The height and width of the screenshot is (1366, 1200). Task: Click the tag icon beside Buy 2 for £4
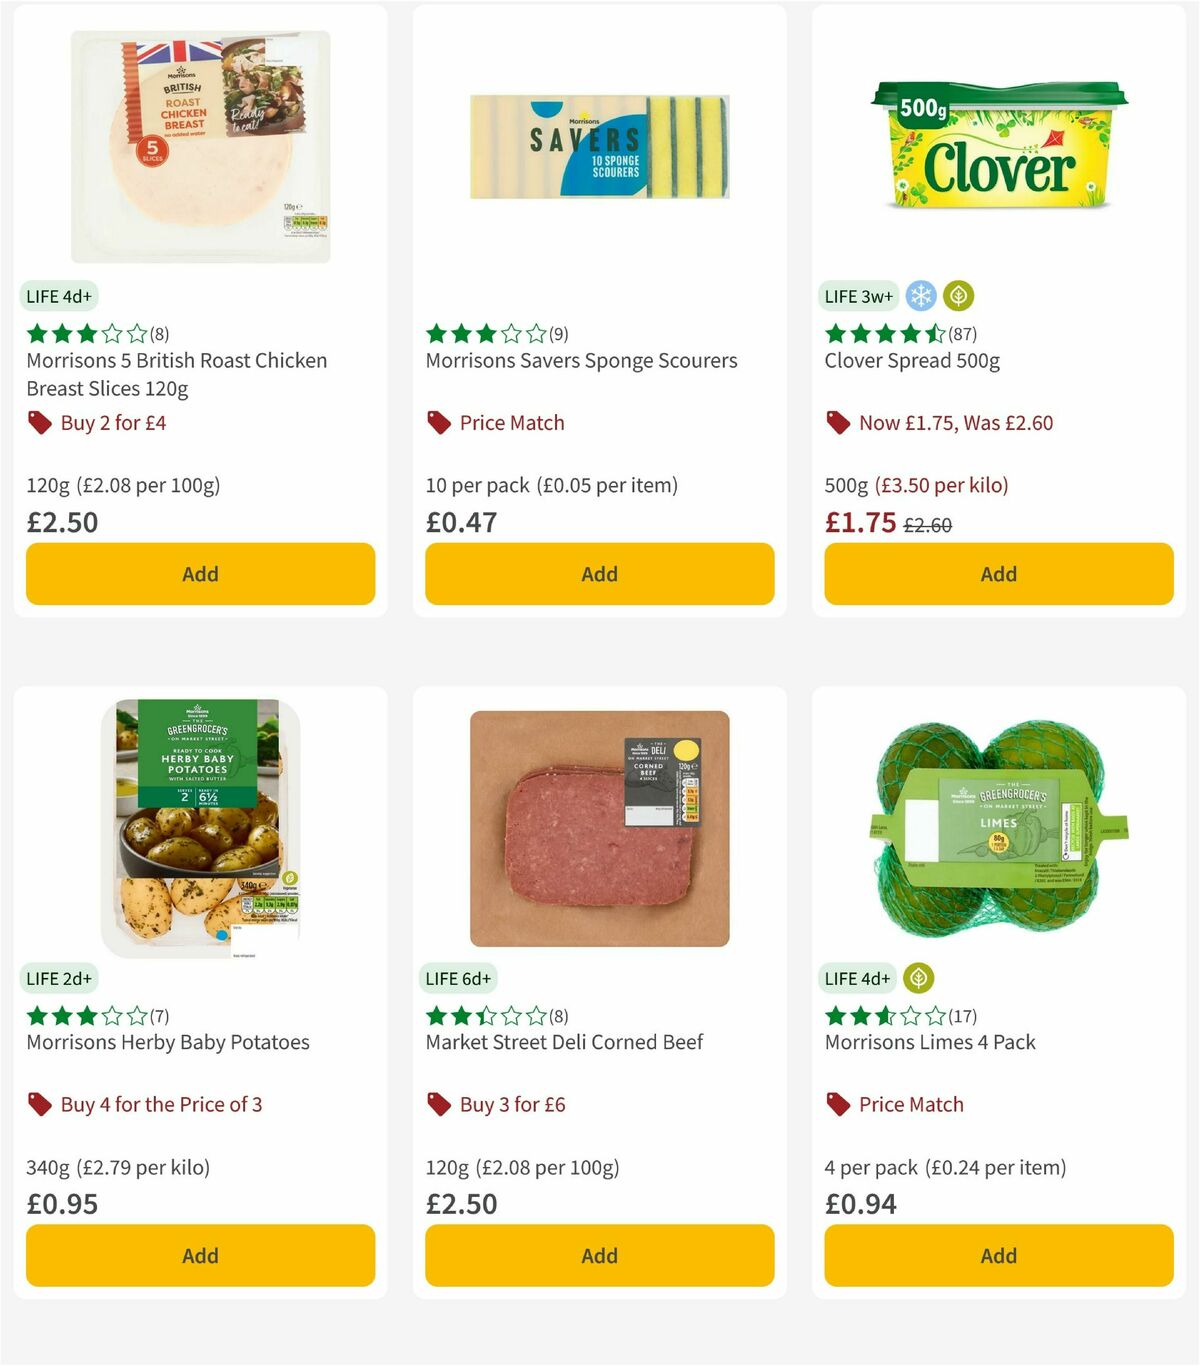pos(40,422)
